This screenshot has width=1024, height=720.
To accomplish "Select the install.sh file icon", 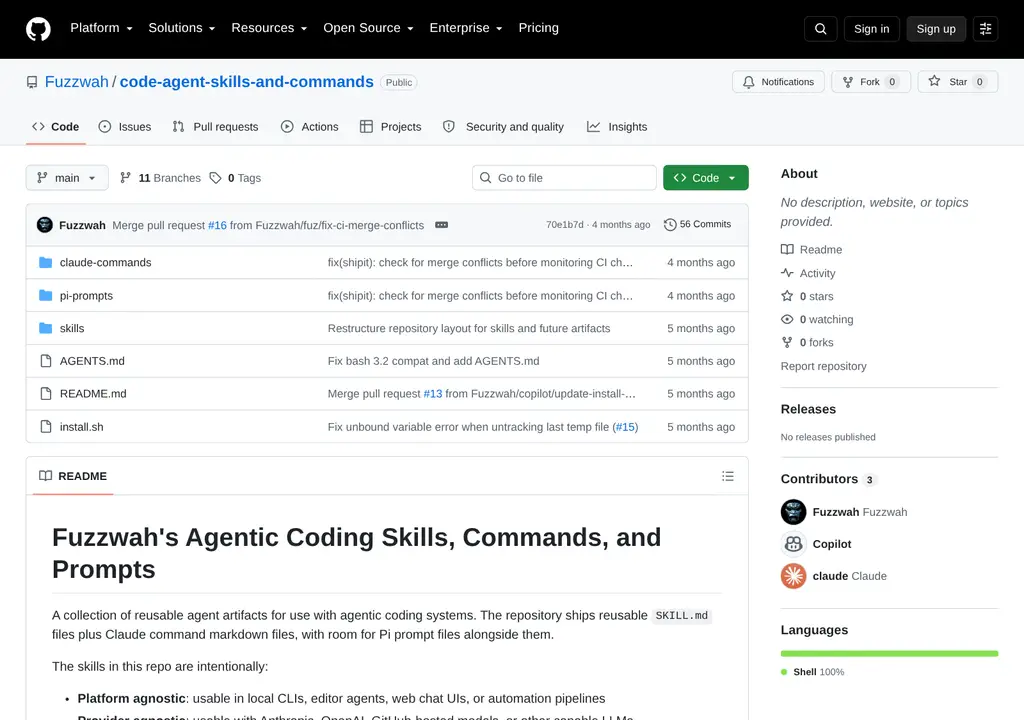I will [x=46, y=427].
